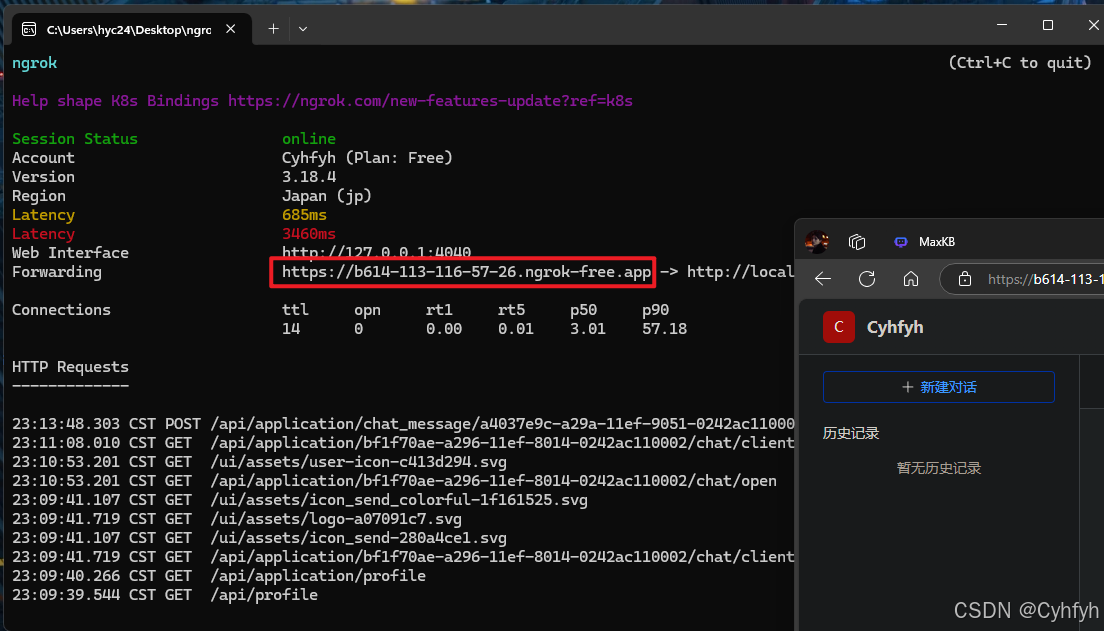Click the icon_send-280a4ce1.svg request line

pyautogui.click(x=259, y=538)
